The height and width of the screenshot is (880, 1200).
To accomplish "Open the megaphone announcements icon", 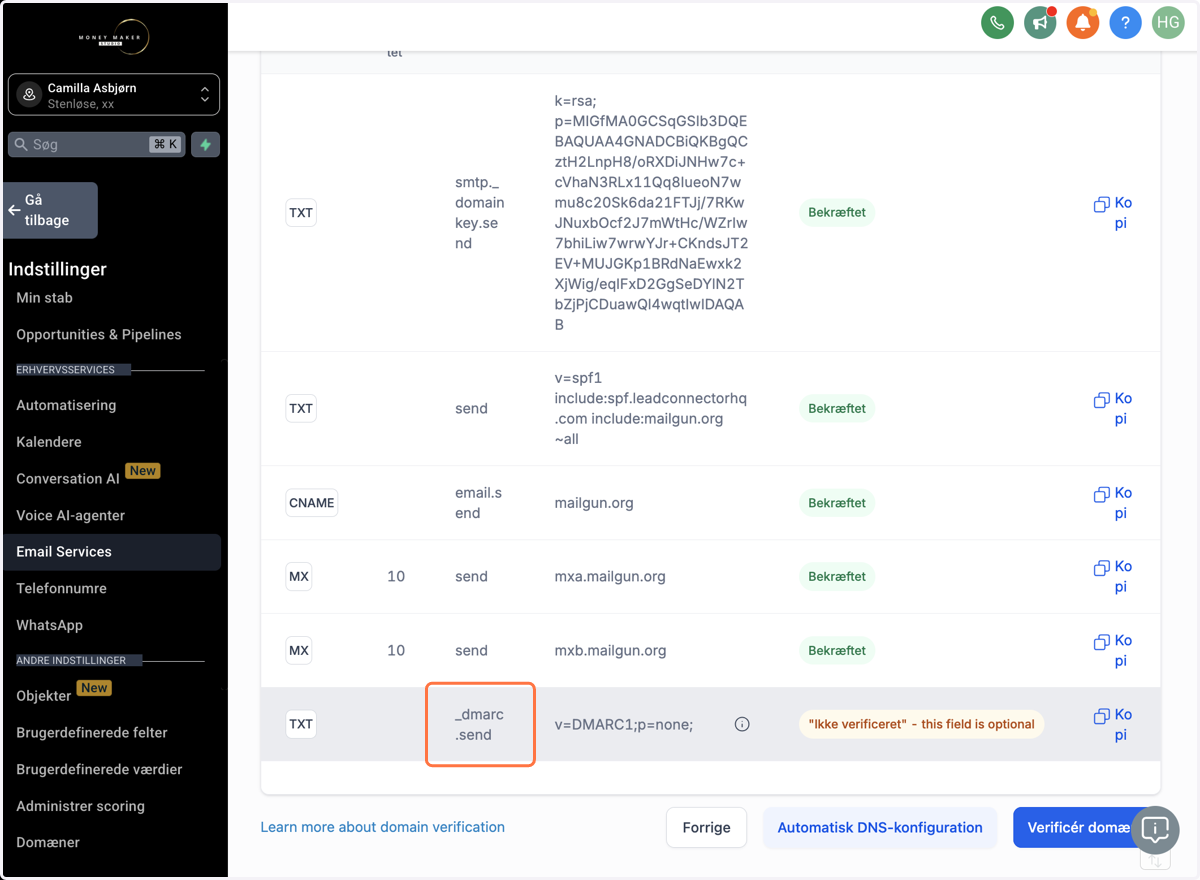I will pos(1040,22).
